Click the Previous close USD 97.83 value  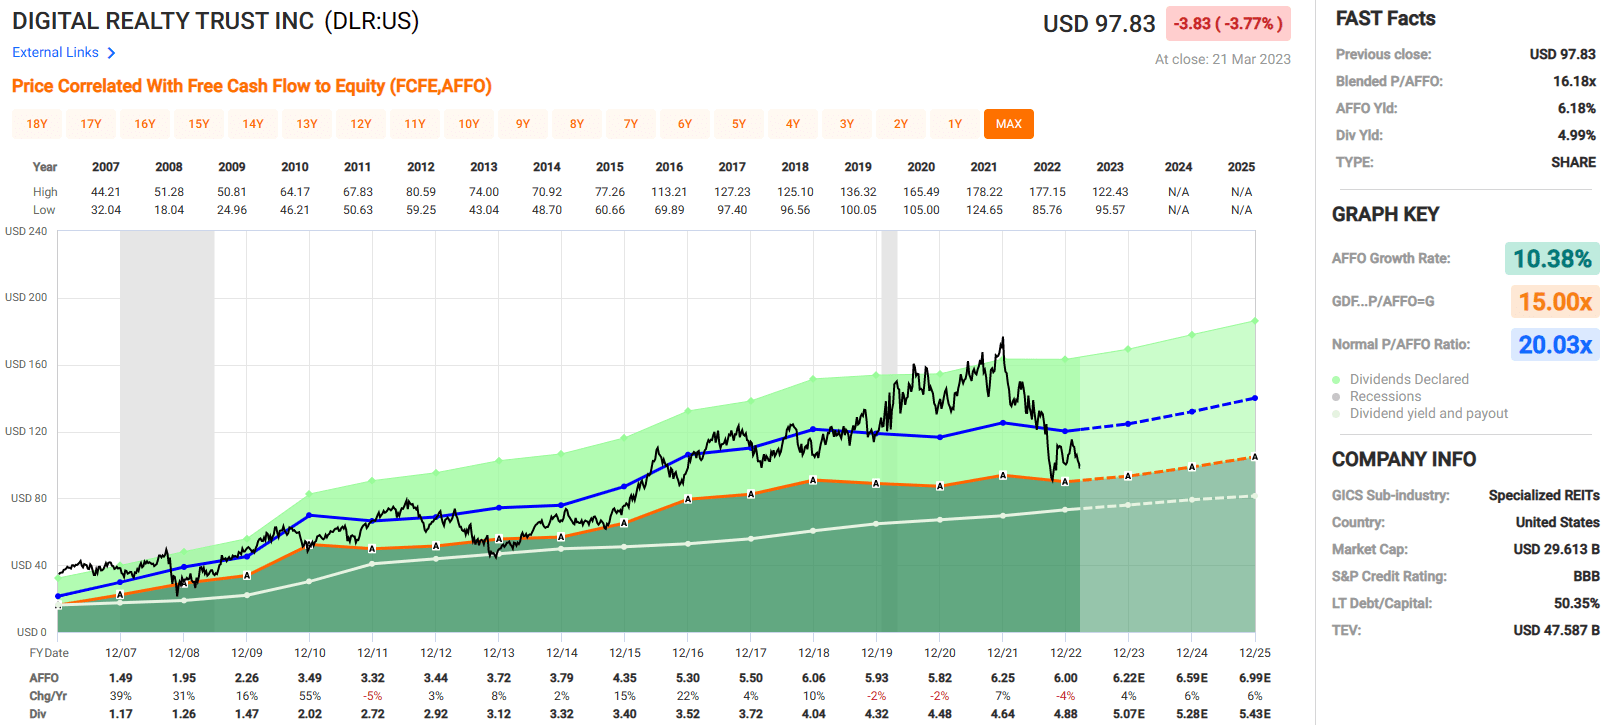pyautogui.click(x=1562, y=54)
